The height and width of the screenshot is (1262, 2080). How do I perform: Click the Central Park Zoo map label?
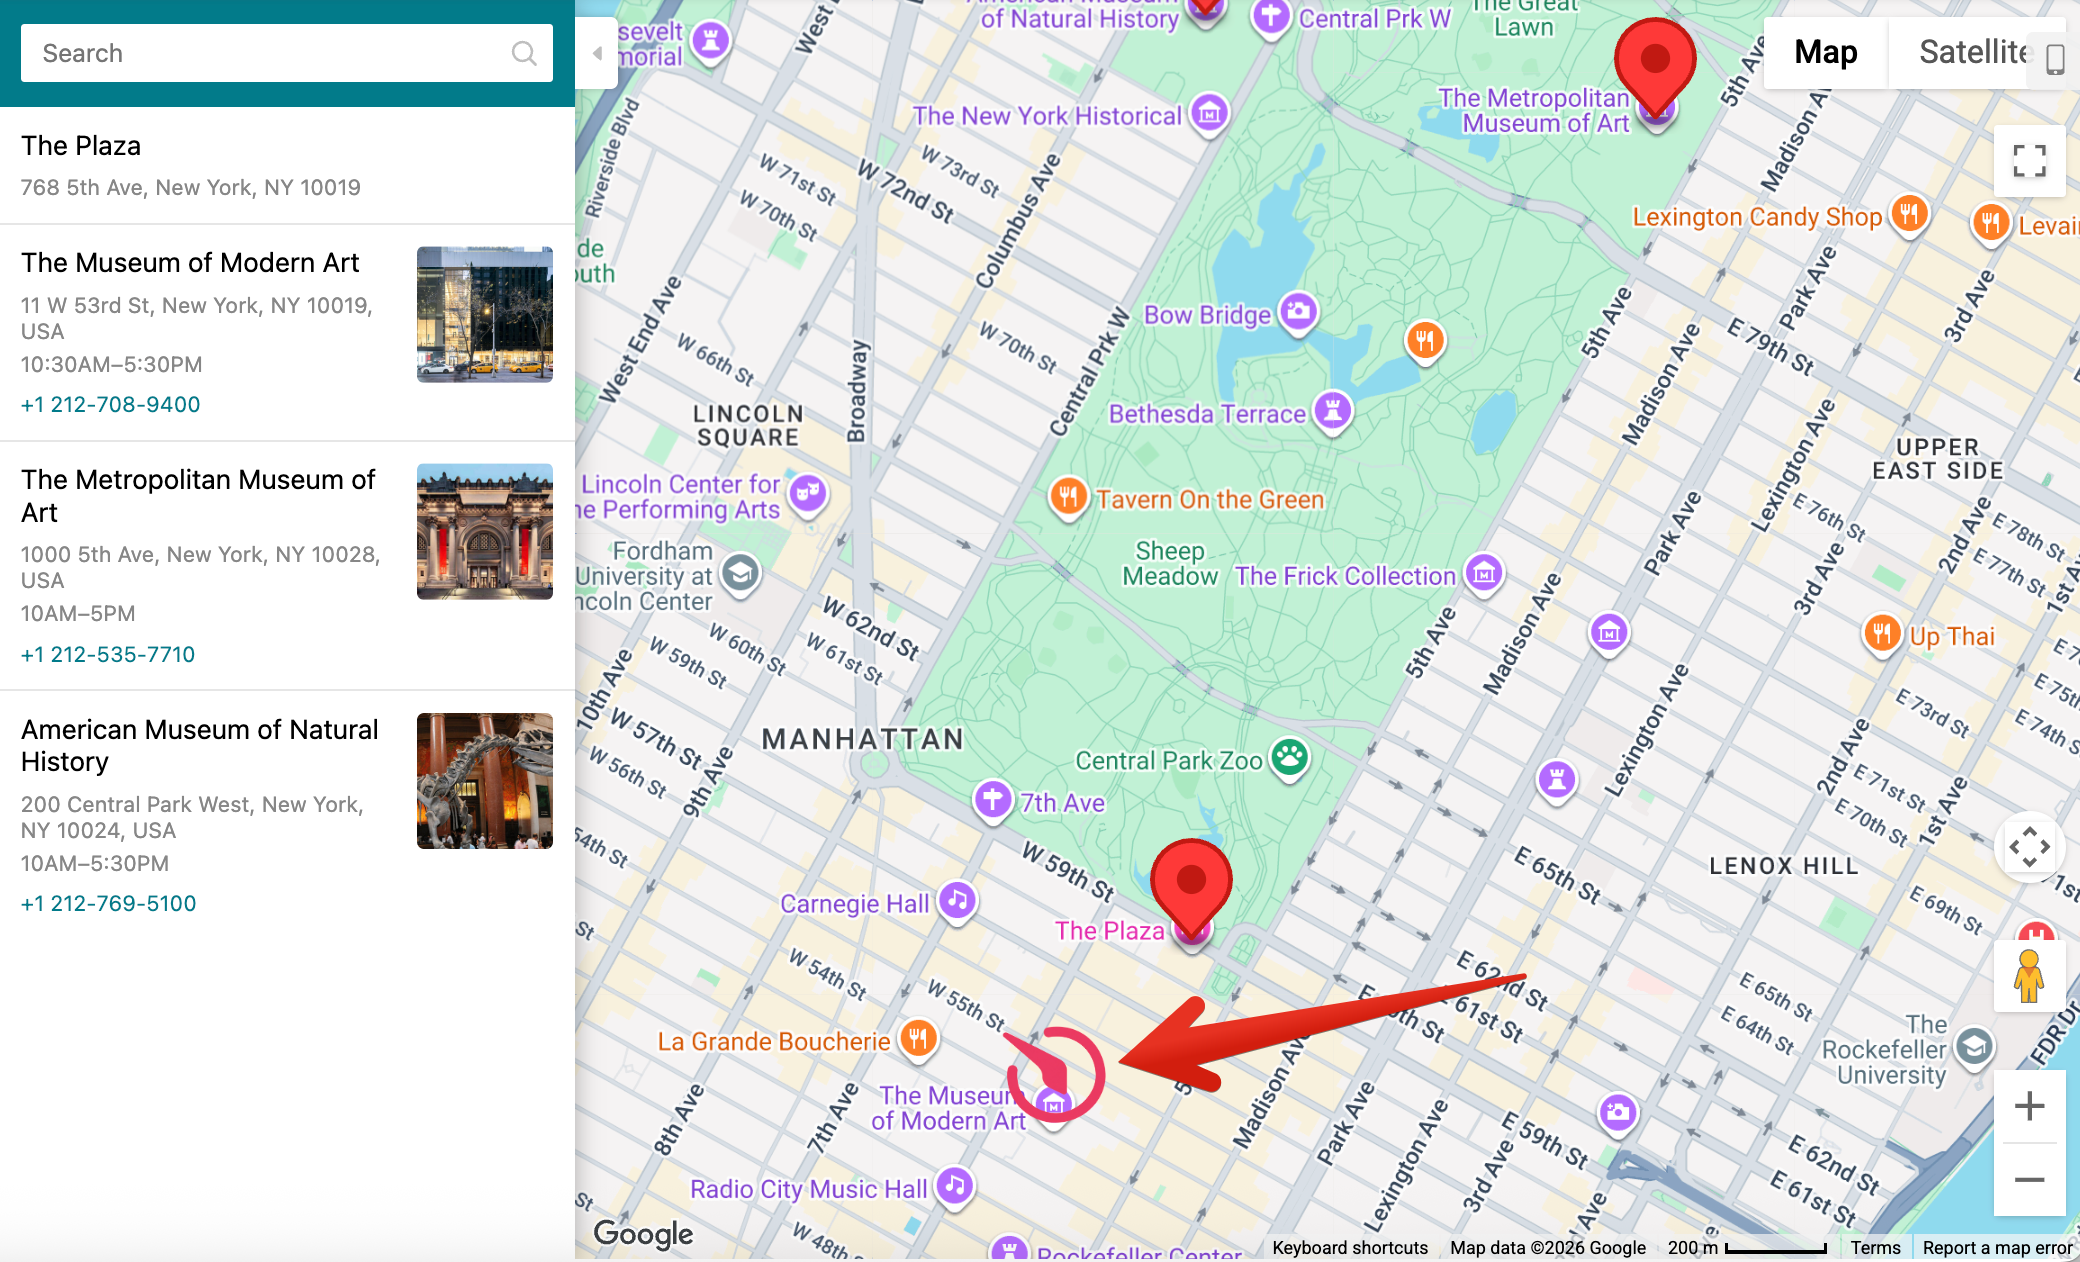coord(1169,761)
